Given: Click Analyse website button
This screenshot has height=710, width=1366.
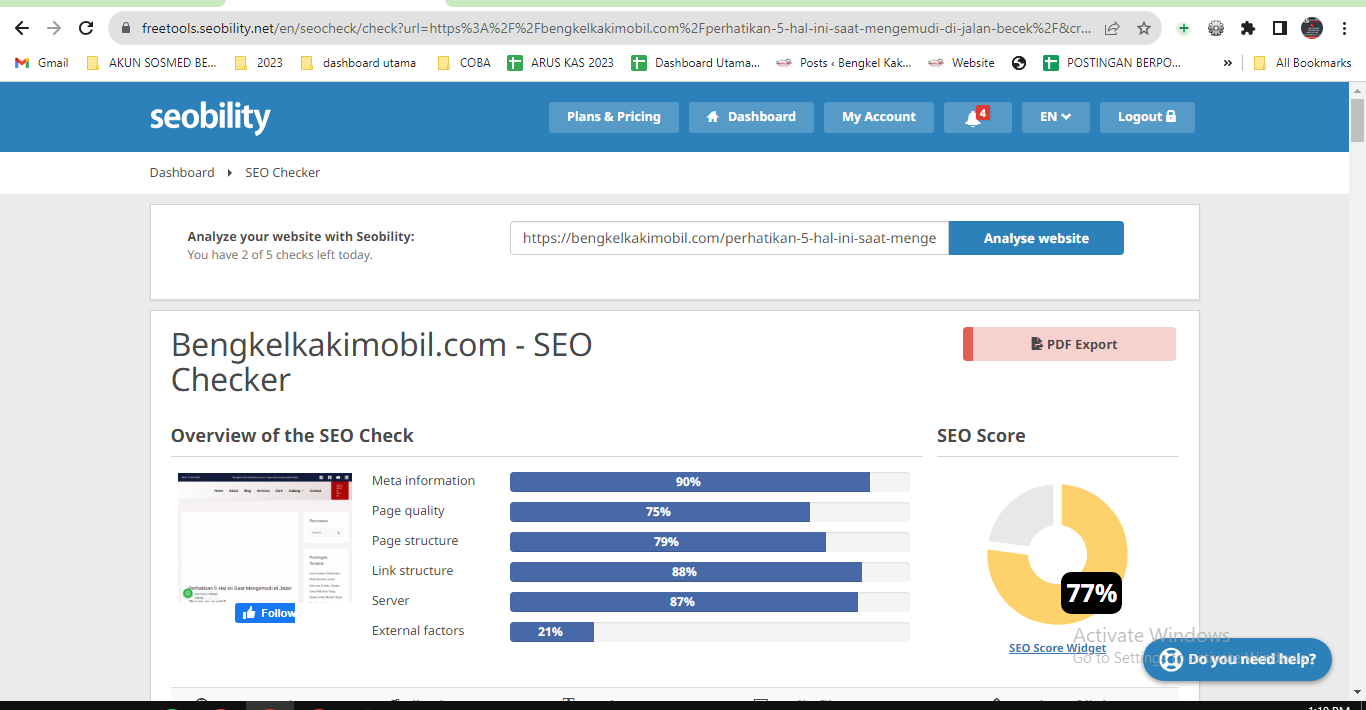Looking at the screenshot, I should [1036, 238].
